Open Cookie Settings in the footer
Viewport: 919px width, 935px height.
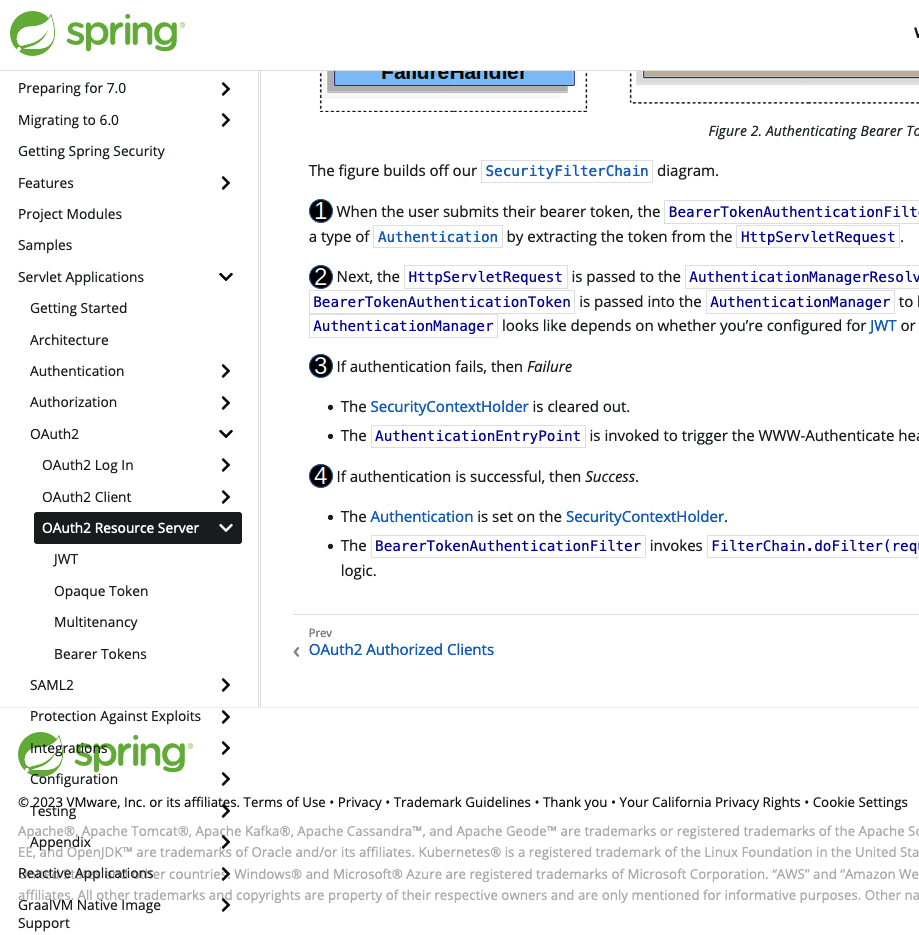click(860, 802)
